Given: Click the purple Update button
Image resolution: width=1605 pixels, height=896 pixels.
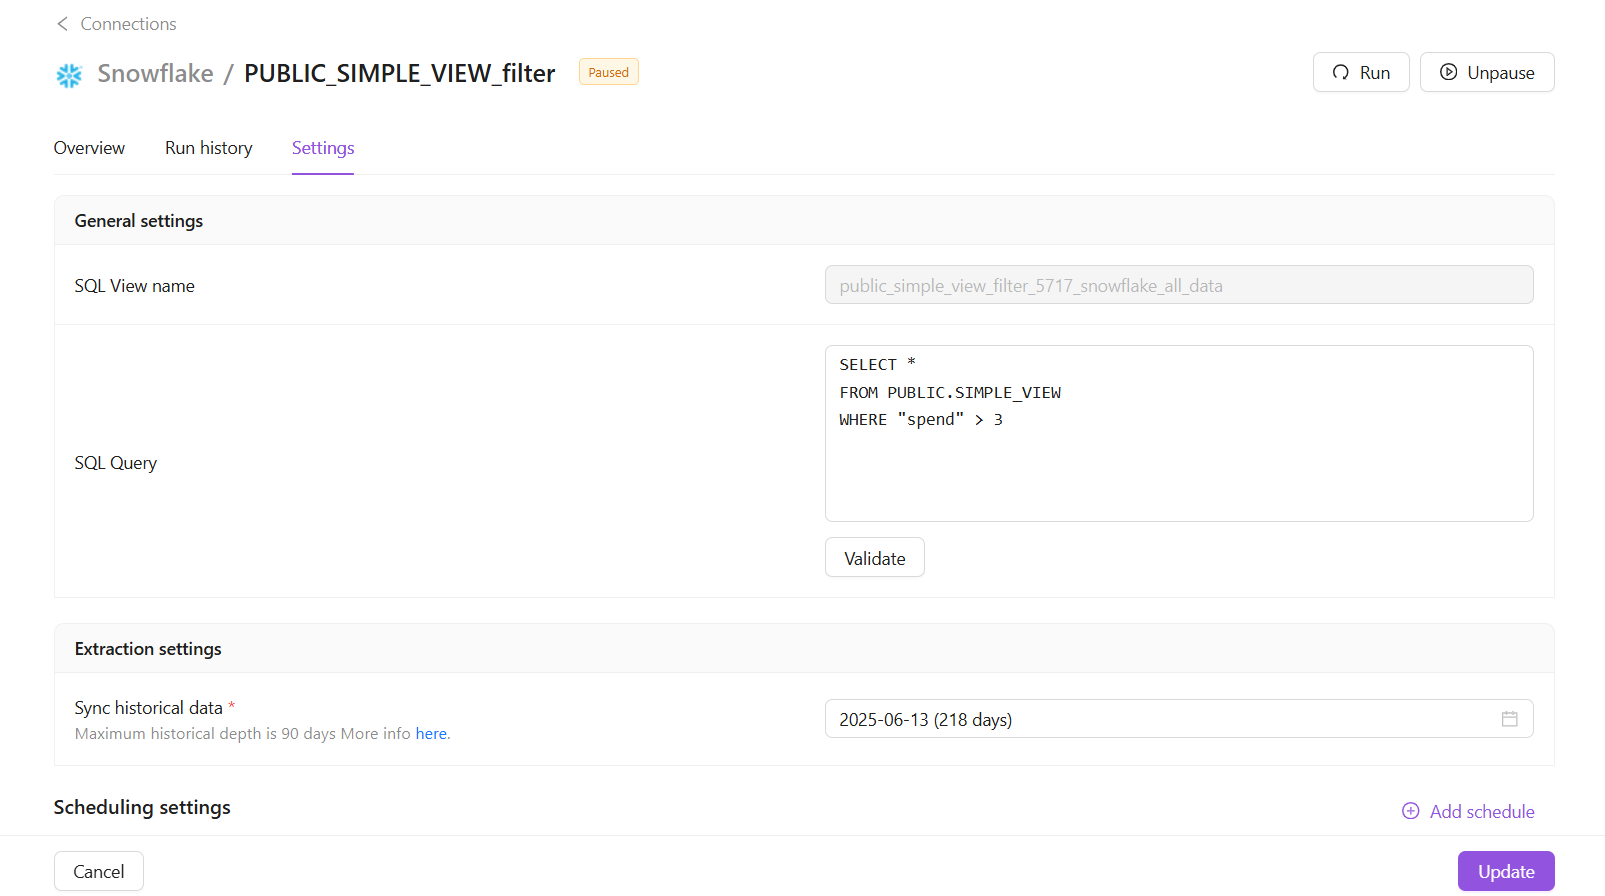Looking at the screenshot, I should [1505, 871].
